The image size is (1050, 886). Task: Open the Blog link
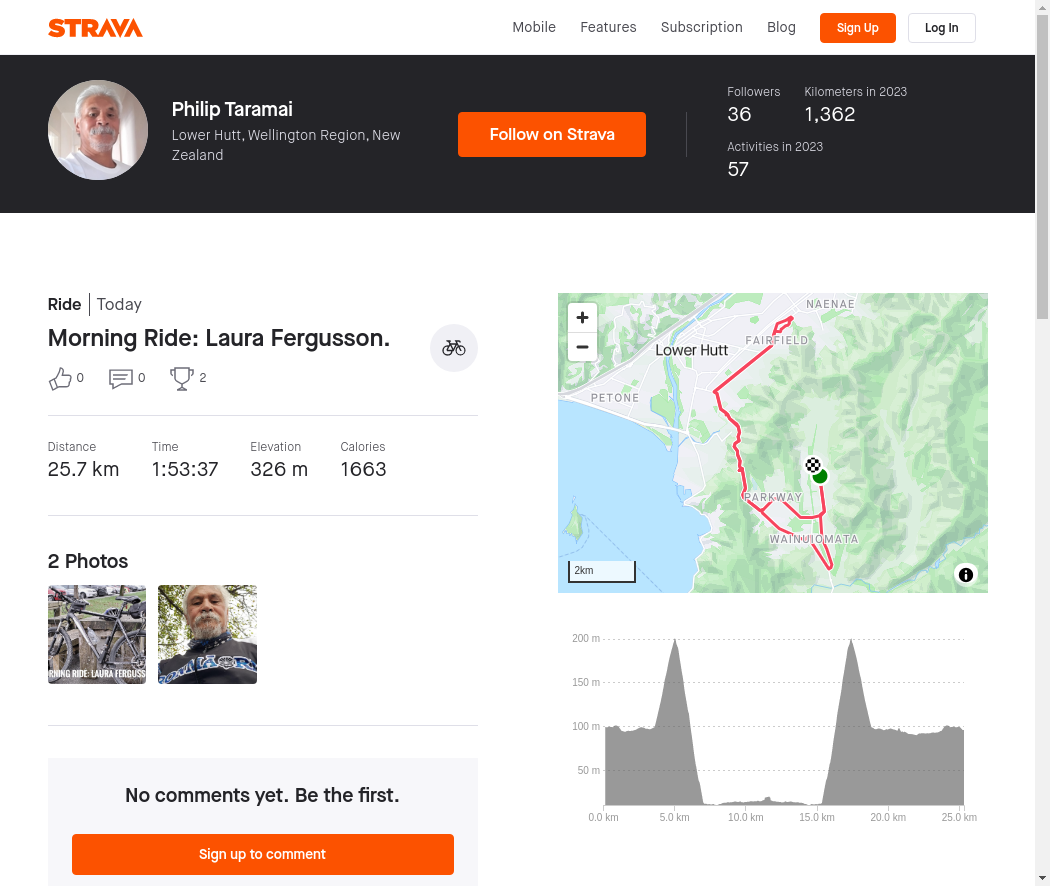tap(781, 27)
